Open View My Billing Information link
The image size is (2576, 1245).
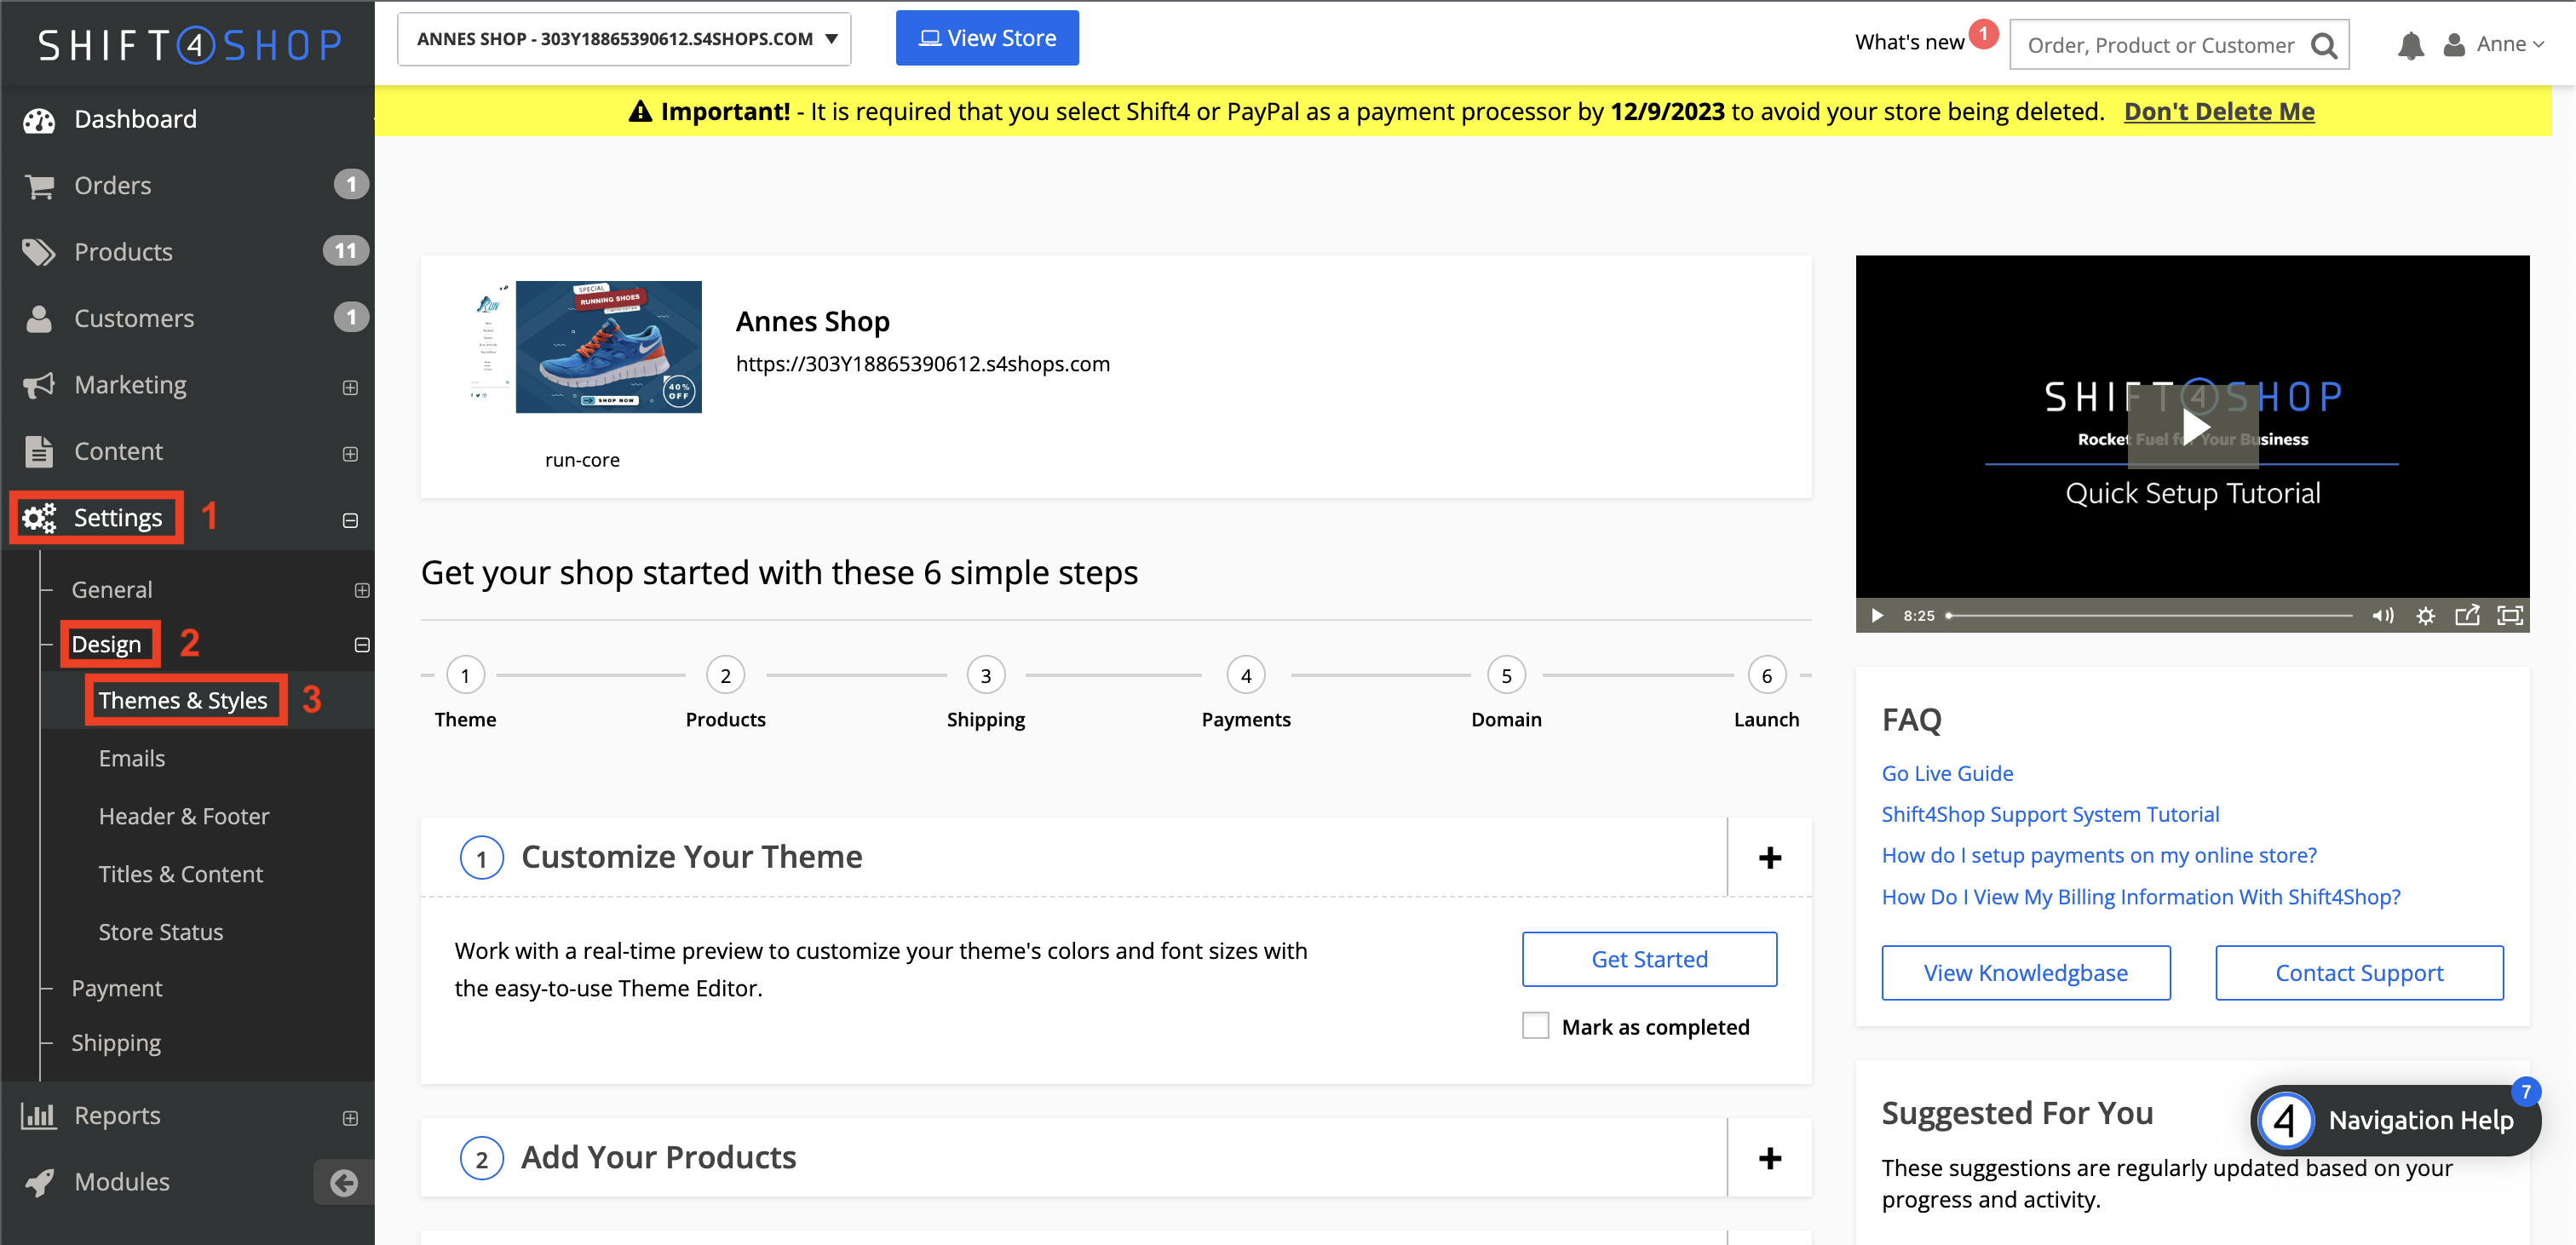[x=2141, y=897]
